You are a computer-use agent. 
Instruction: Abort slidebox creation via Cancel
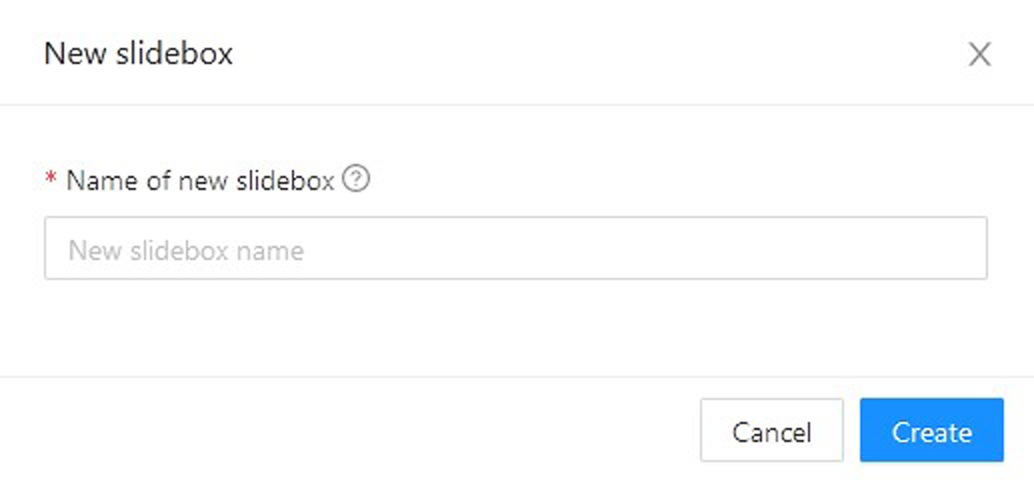[771, 432]
